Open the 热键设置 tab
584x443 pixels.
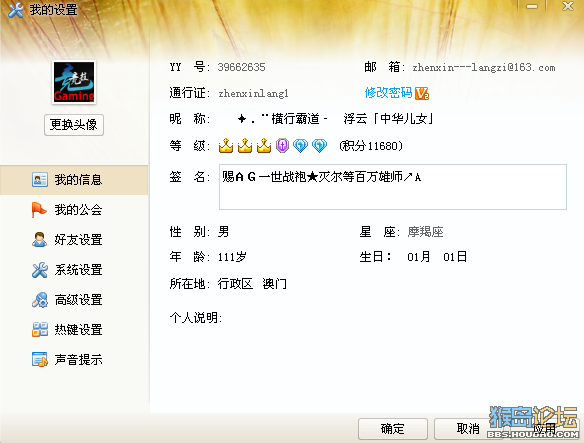[74, 330]
